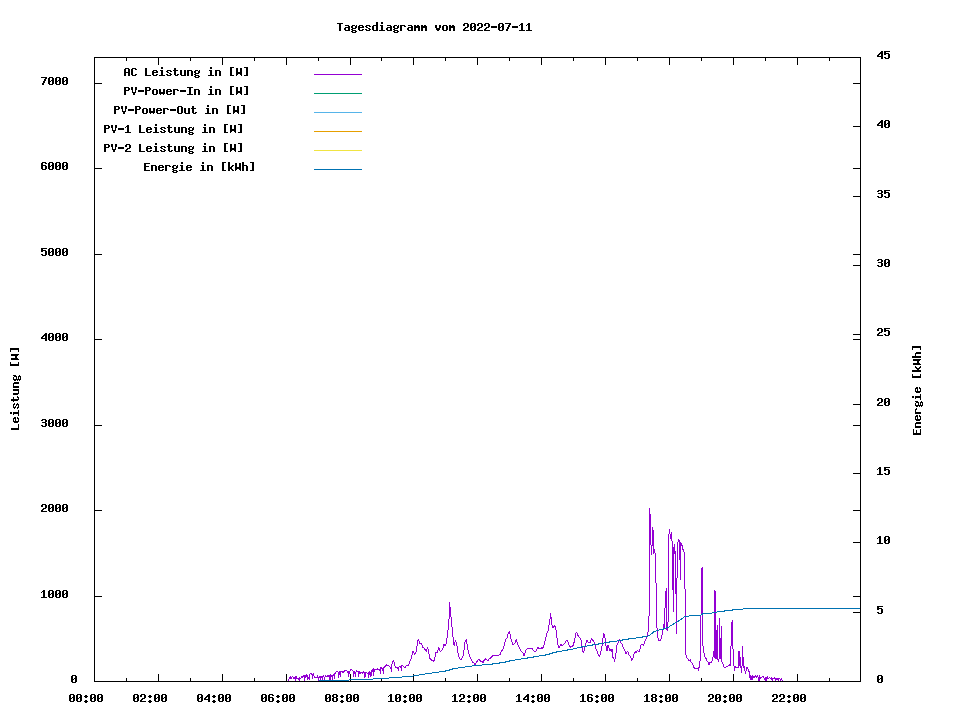Click the 'PV-Power-In in [W]' legend entry
Screen dimensions: 960x720
point(186,91)
